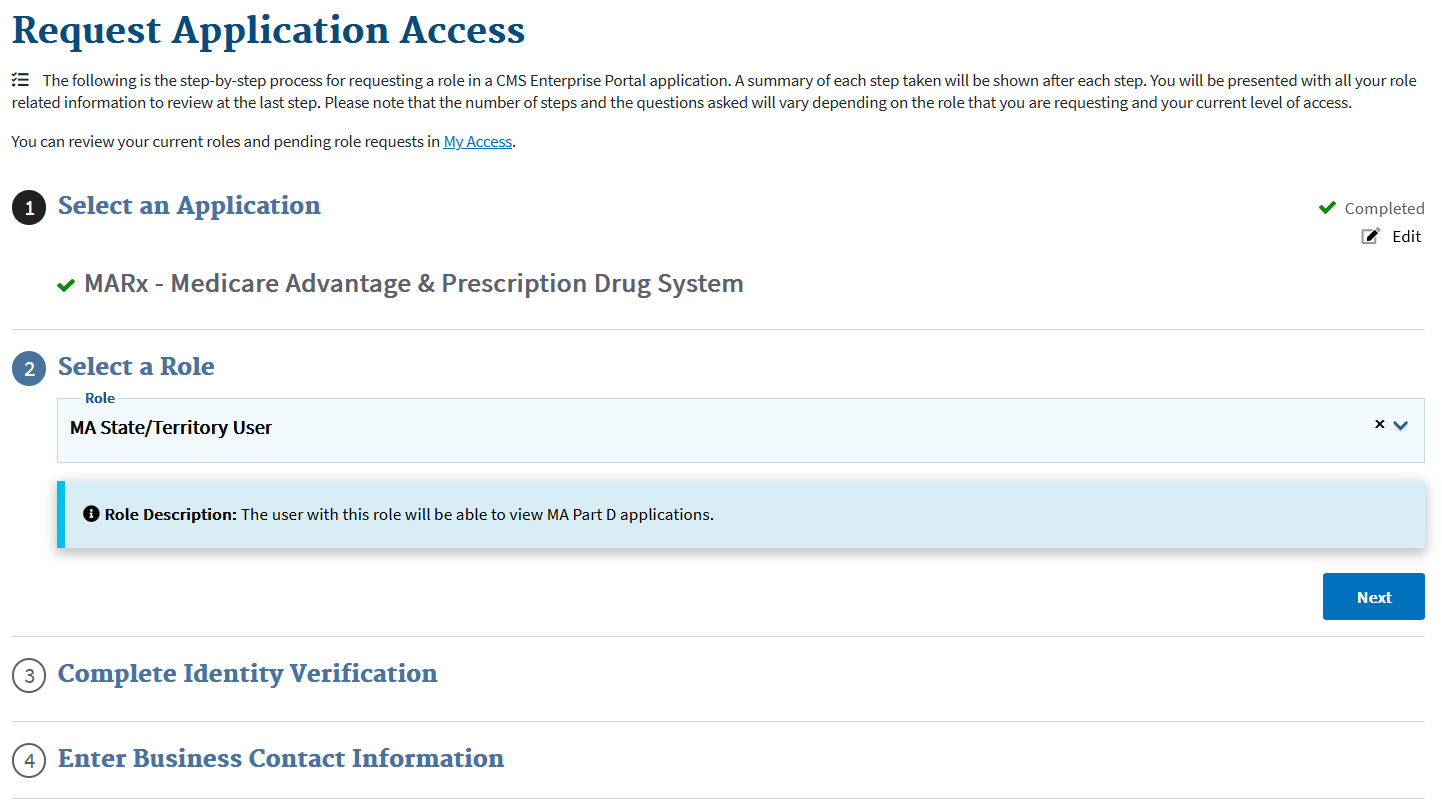Click the checklist icon beside intro text
This screenshot has height=810, width=1442.
pos(20,80)
